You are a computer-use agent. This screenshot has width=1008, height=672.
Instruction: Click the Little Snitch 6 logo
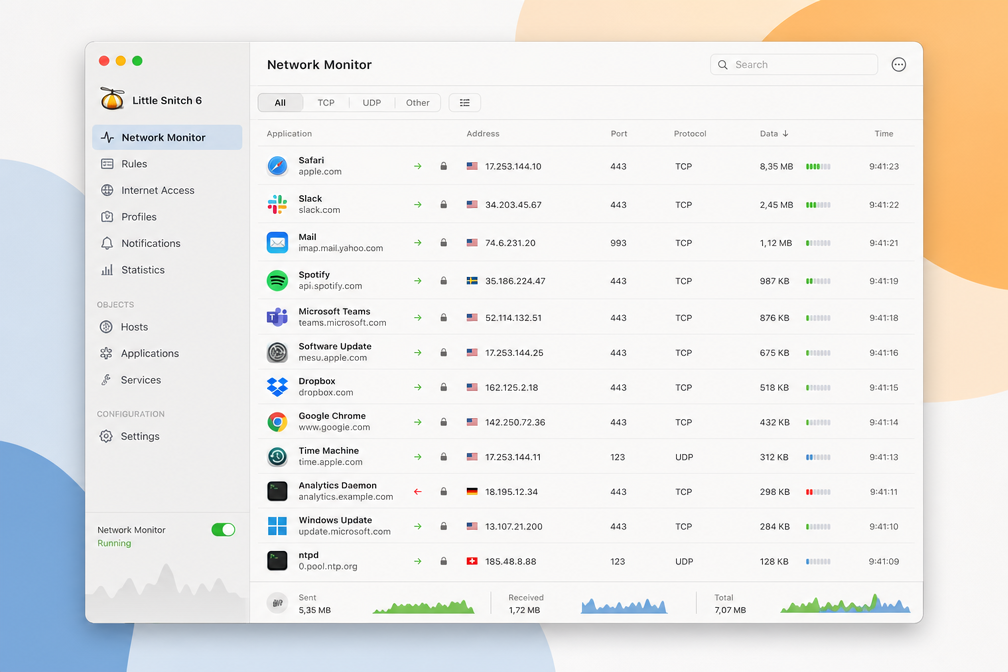[x=112, y=98]
